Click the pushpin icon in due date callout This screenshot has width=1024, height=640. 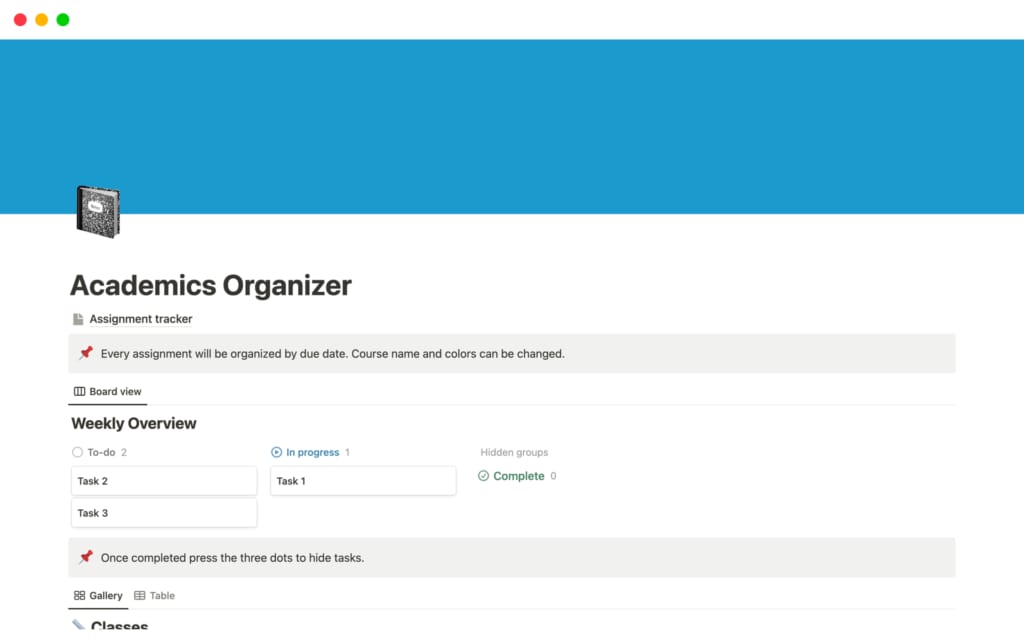[x=86, y=353]
